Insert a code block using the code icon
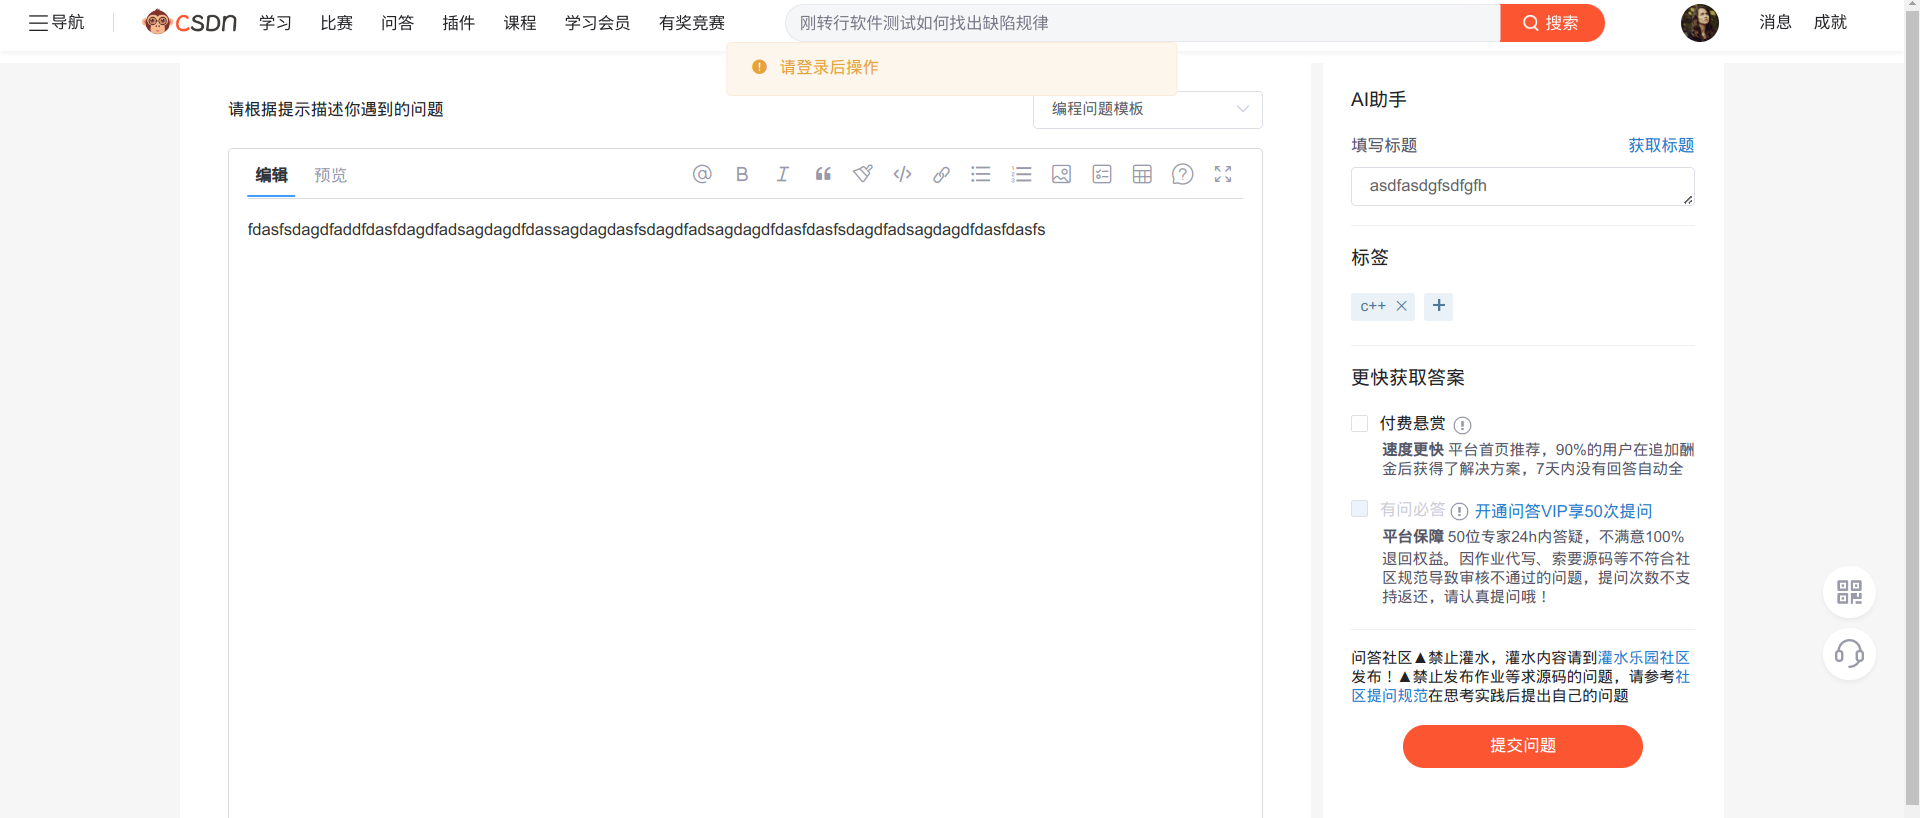Image resolution: width=1920 pixels, height=818 pixels. point(902,174)
